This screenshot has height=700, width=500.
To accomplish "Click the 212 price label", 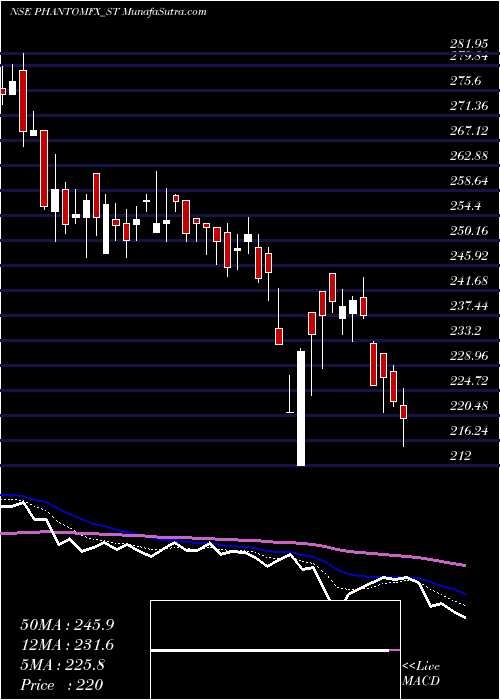I will click(x=460, y=456).
